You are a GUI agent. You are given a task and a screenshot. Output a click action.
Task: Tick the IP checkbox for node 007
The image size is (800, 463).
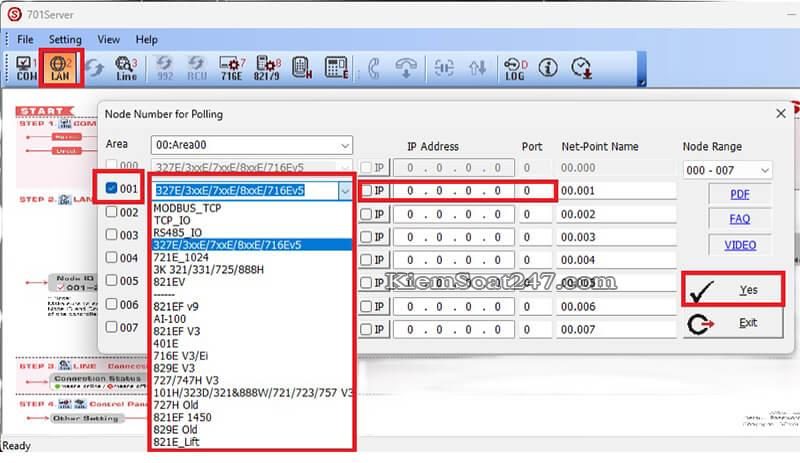[366, 329]
